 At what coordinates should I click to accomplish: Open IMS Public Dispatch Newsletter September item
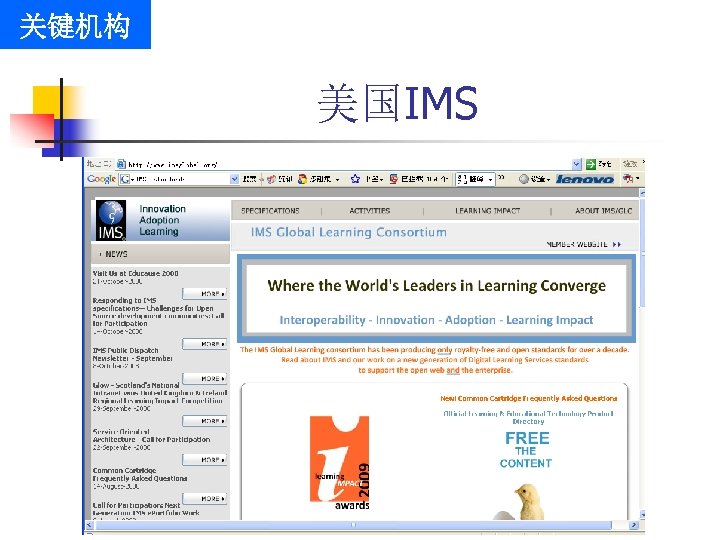[133, 354]
